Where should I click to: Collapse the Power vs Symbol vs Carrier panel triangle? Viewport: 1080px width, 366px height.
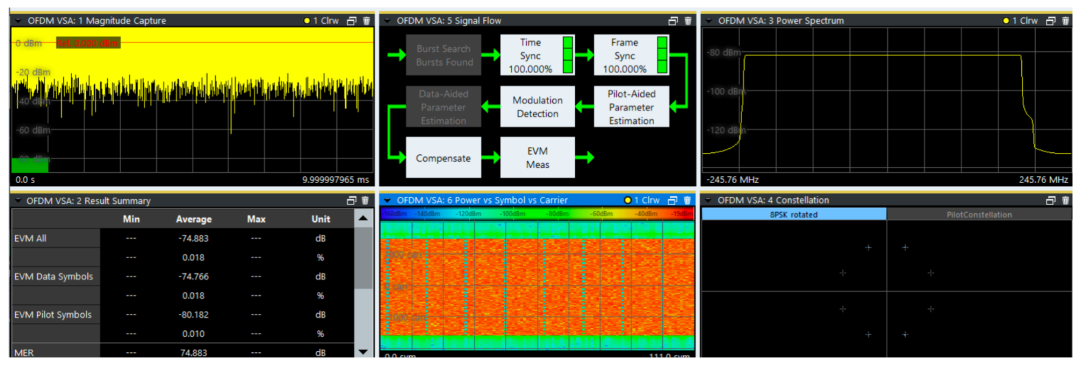point(386,200)
